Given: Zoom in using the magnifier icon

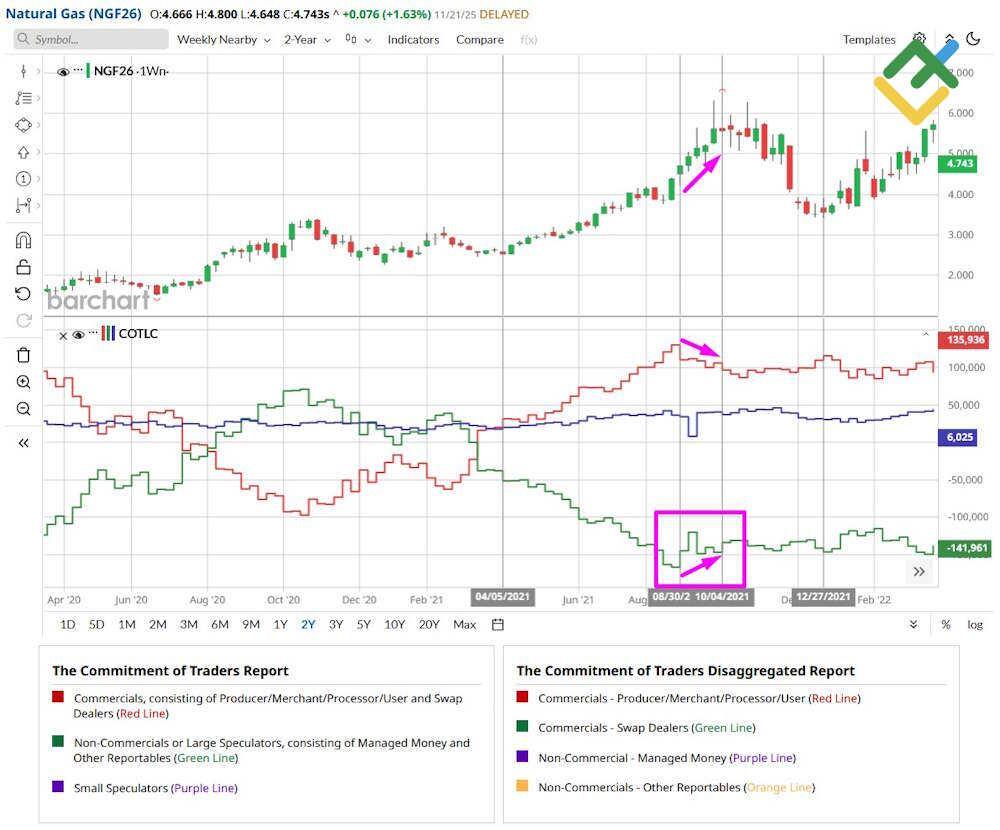Looking at the screenshot, I should point(22,382).
